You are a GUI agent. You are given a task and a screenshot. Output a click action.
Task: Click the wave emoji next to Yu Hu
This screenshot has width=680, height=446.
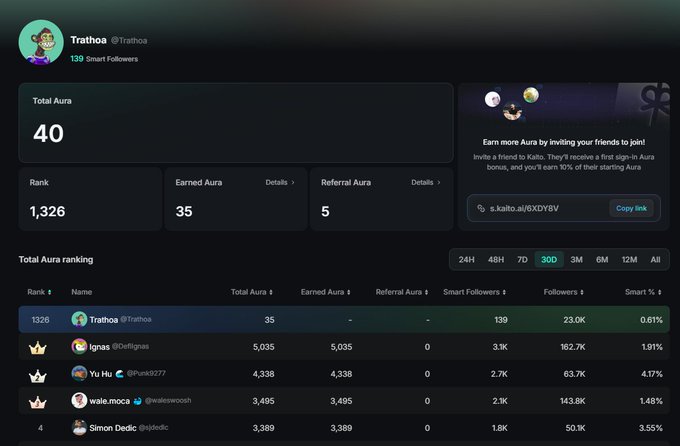tap(119, 374)
